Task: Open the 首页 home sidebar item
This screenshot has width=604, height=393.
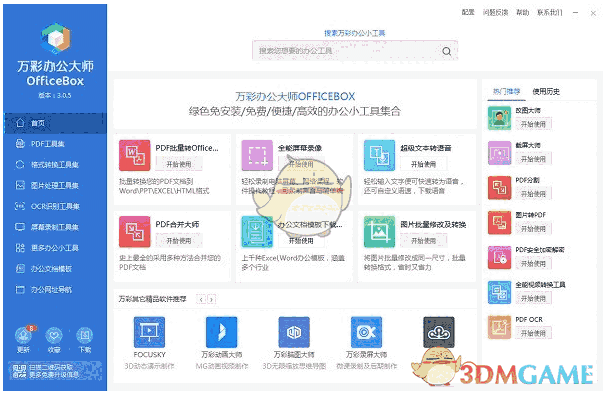Action: (55, 123)
